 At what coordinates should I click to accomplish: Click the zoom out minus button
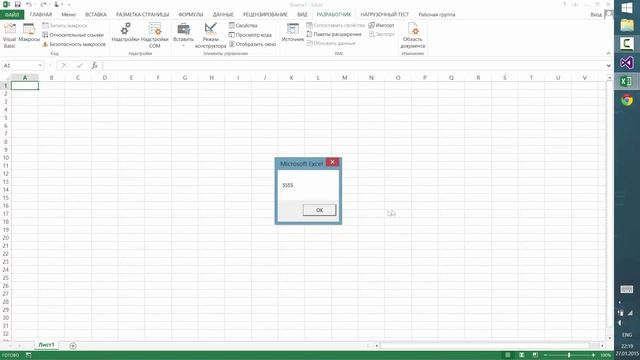(x=545, y=355)
